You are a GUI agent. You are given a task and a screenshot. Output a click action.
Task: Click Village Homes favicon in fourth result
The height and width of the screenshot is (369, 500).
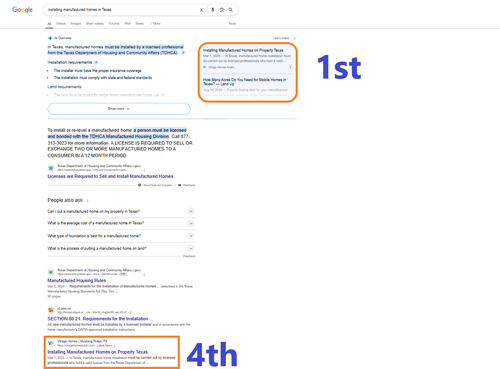tap(51, 343)
